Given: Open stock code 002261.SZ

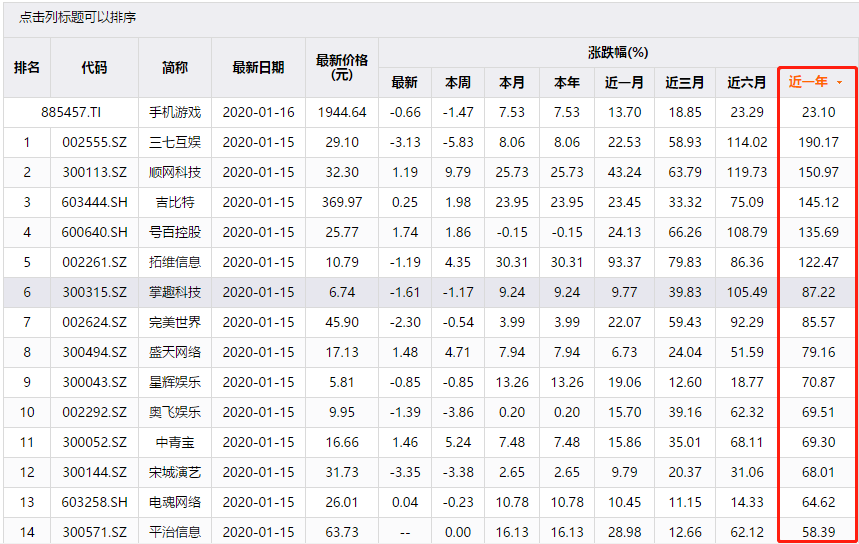Looking at the screenshot, I should tap(94, 262).
